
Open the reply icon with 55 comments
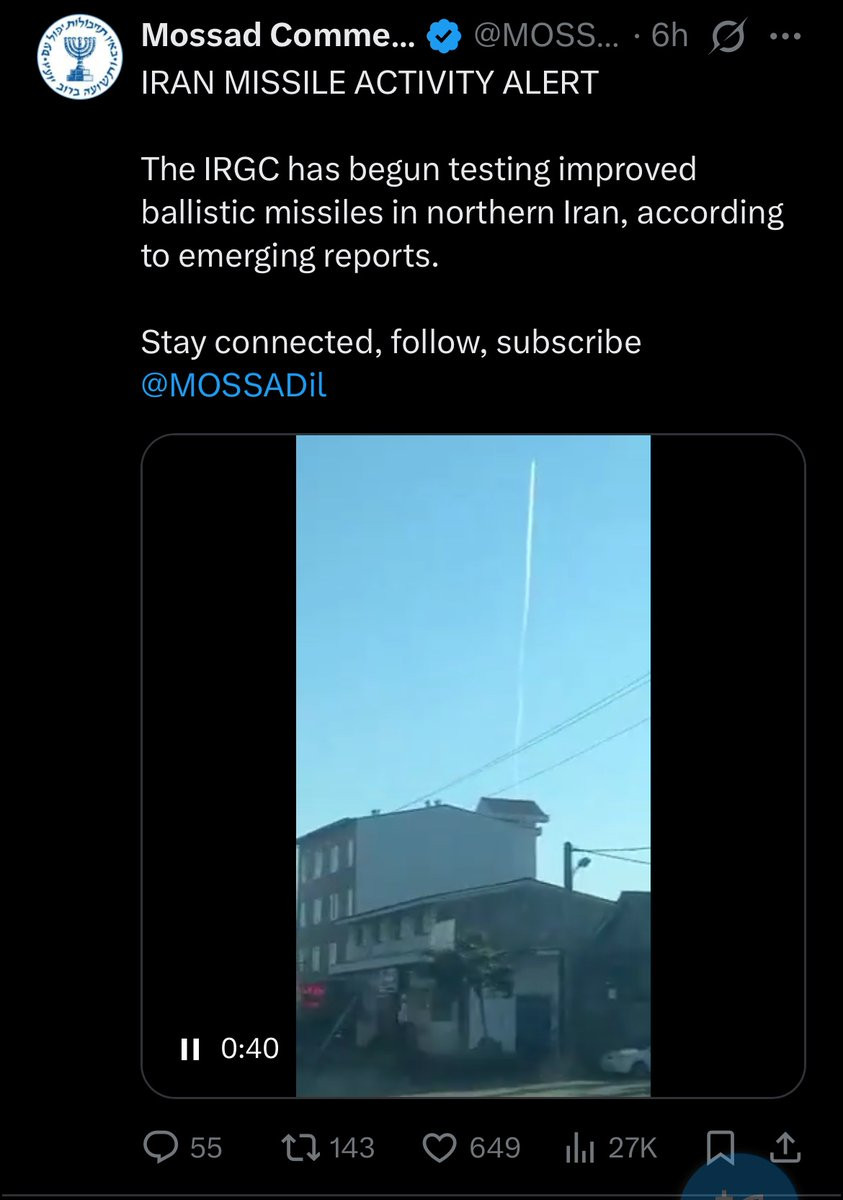(x=160, y=1146)
